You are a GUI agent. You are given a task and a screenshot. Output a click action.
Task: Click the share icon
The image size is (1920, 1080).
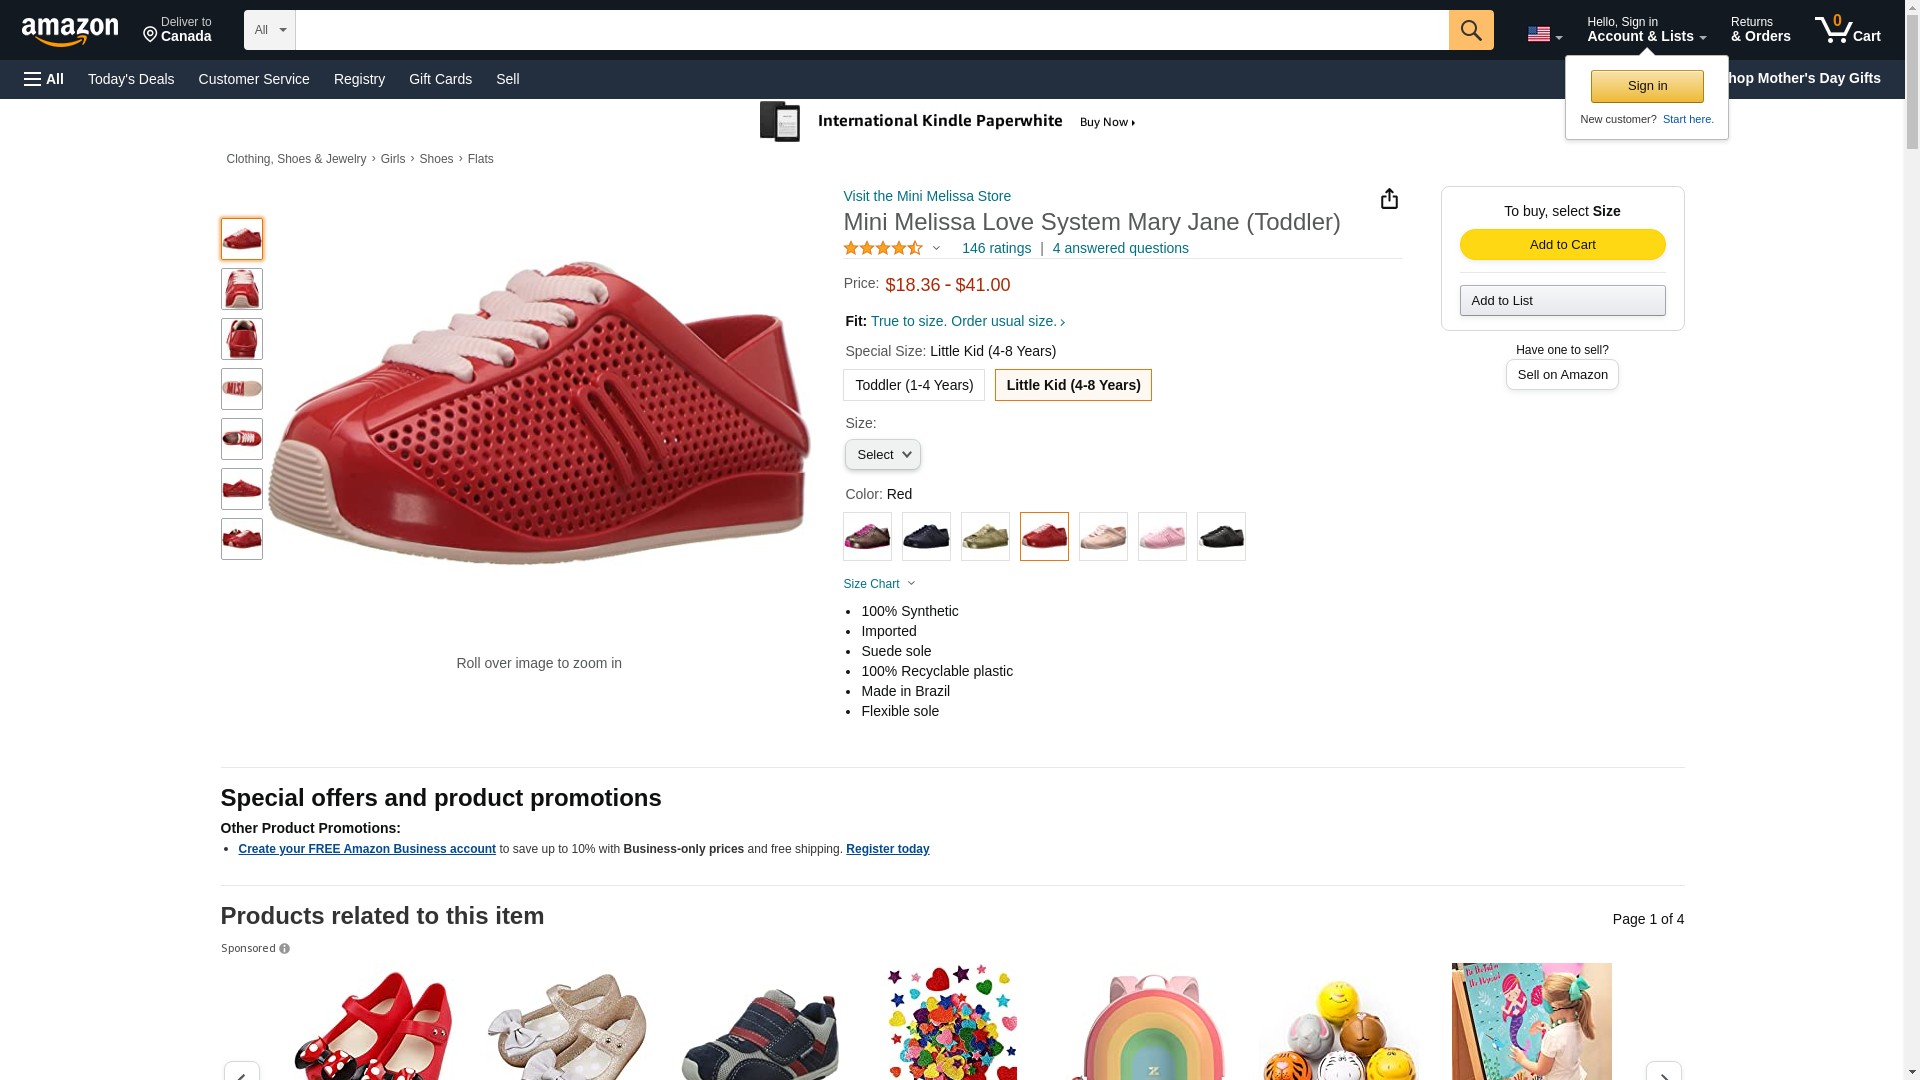point(1389,199)
